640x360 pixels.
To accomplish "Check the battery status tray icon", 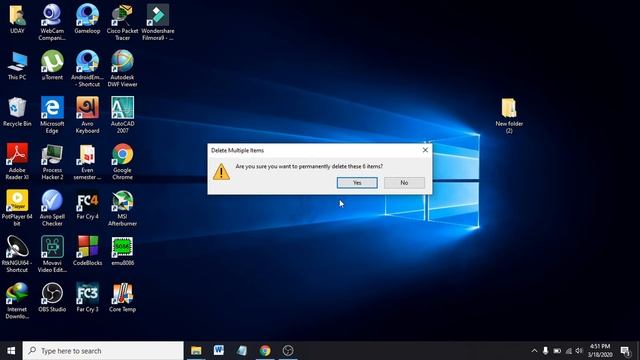I will (x=557, y=351).
